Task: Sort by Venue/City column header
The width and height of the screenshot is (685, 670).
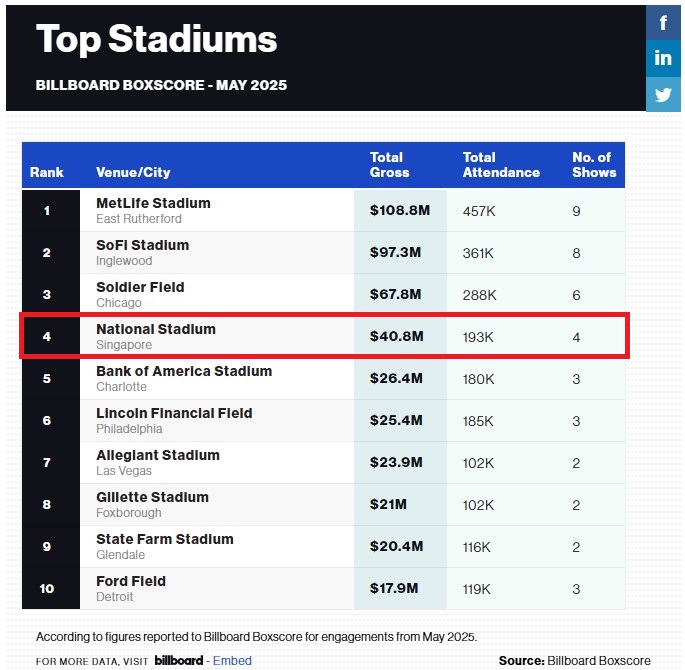Action: (x=133, y=172)
